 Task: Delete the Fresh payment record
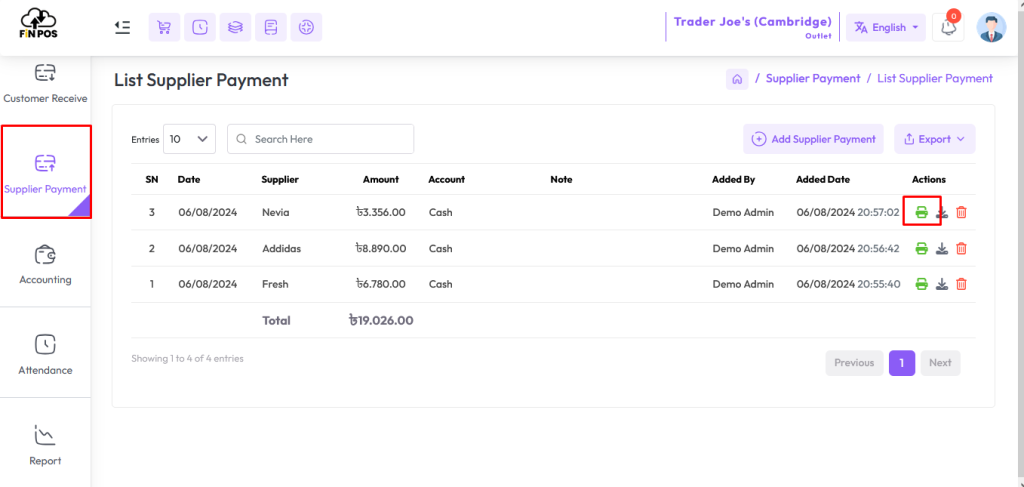[x=961, y=284]
